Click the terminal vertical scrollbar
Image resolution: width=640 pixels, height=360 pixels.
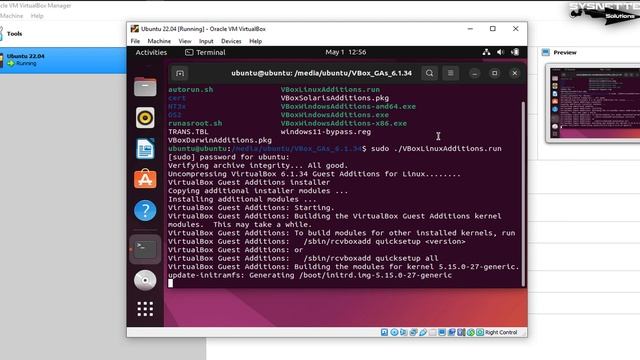(523, 194)
